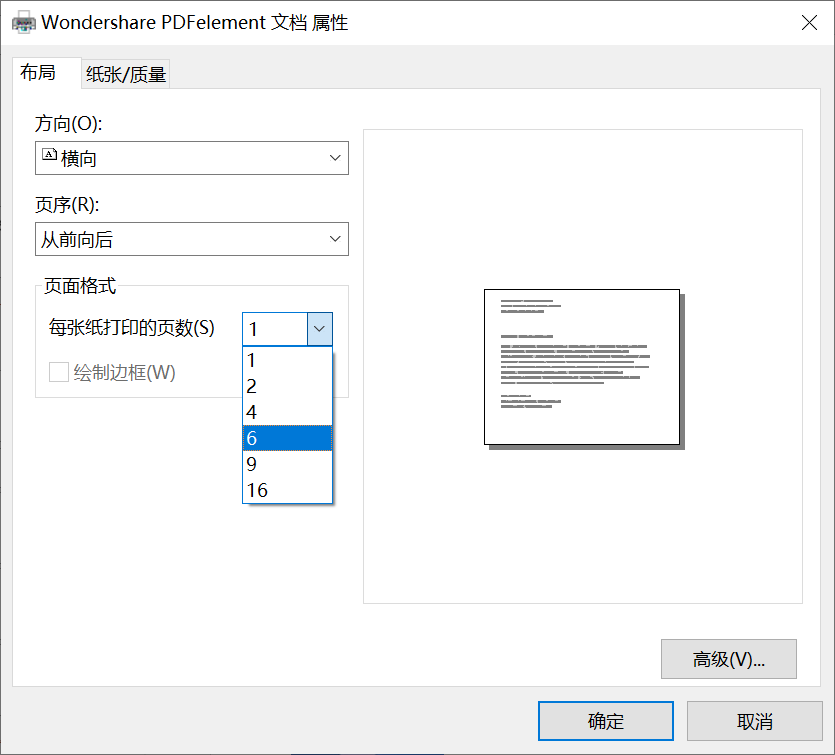
Task: Close the document properties dialog
Action: point(809,22)
